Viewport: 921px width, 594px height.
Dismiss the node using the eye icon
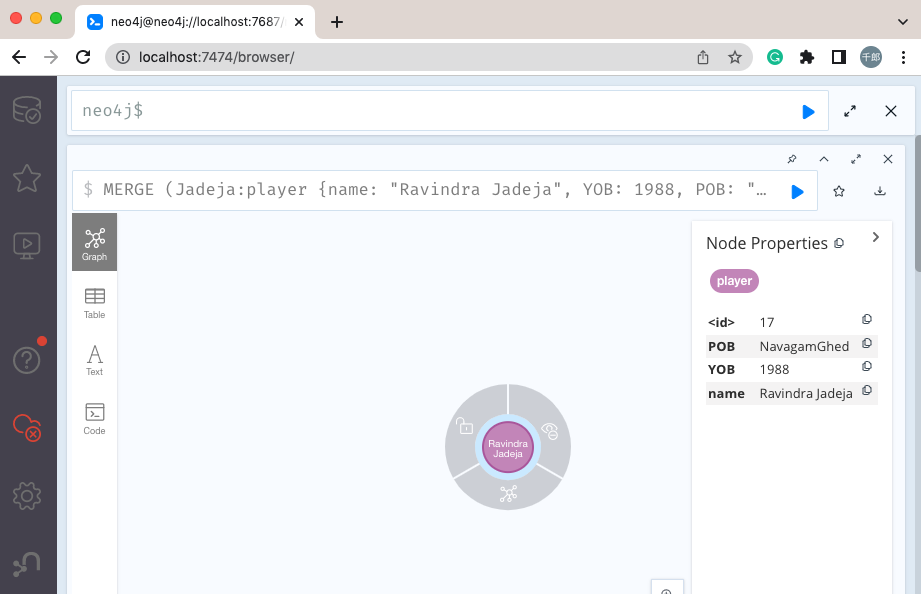tap(550, 431)
